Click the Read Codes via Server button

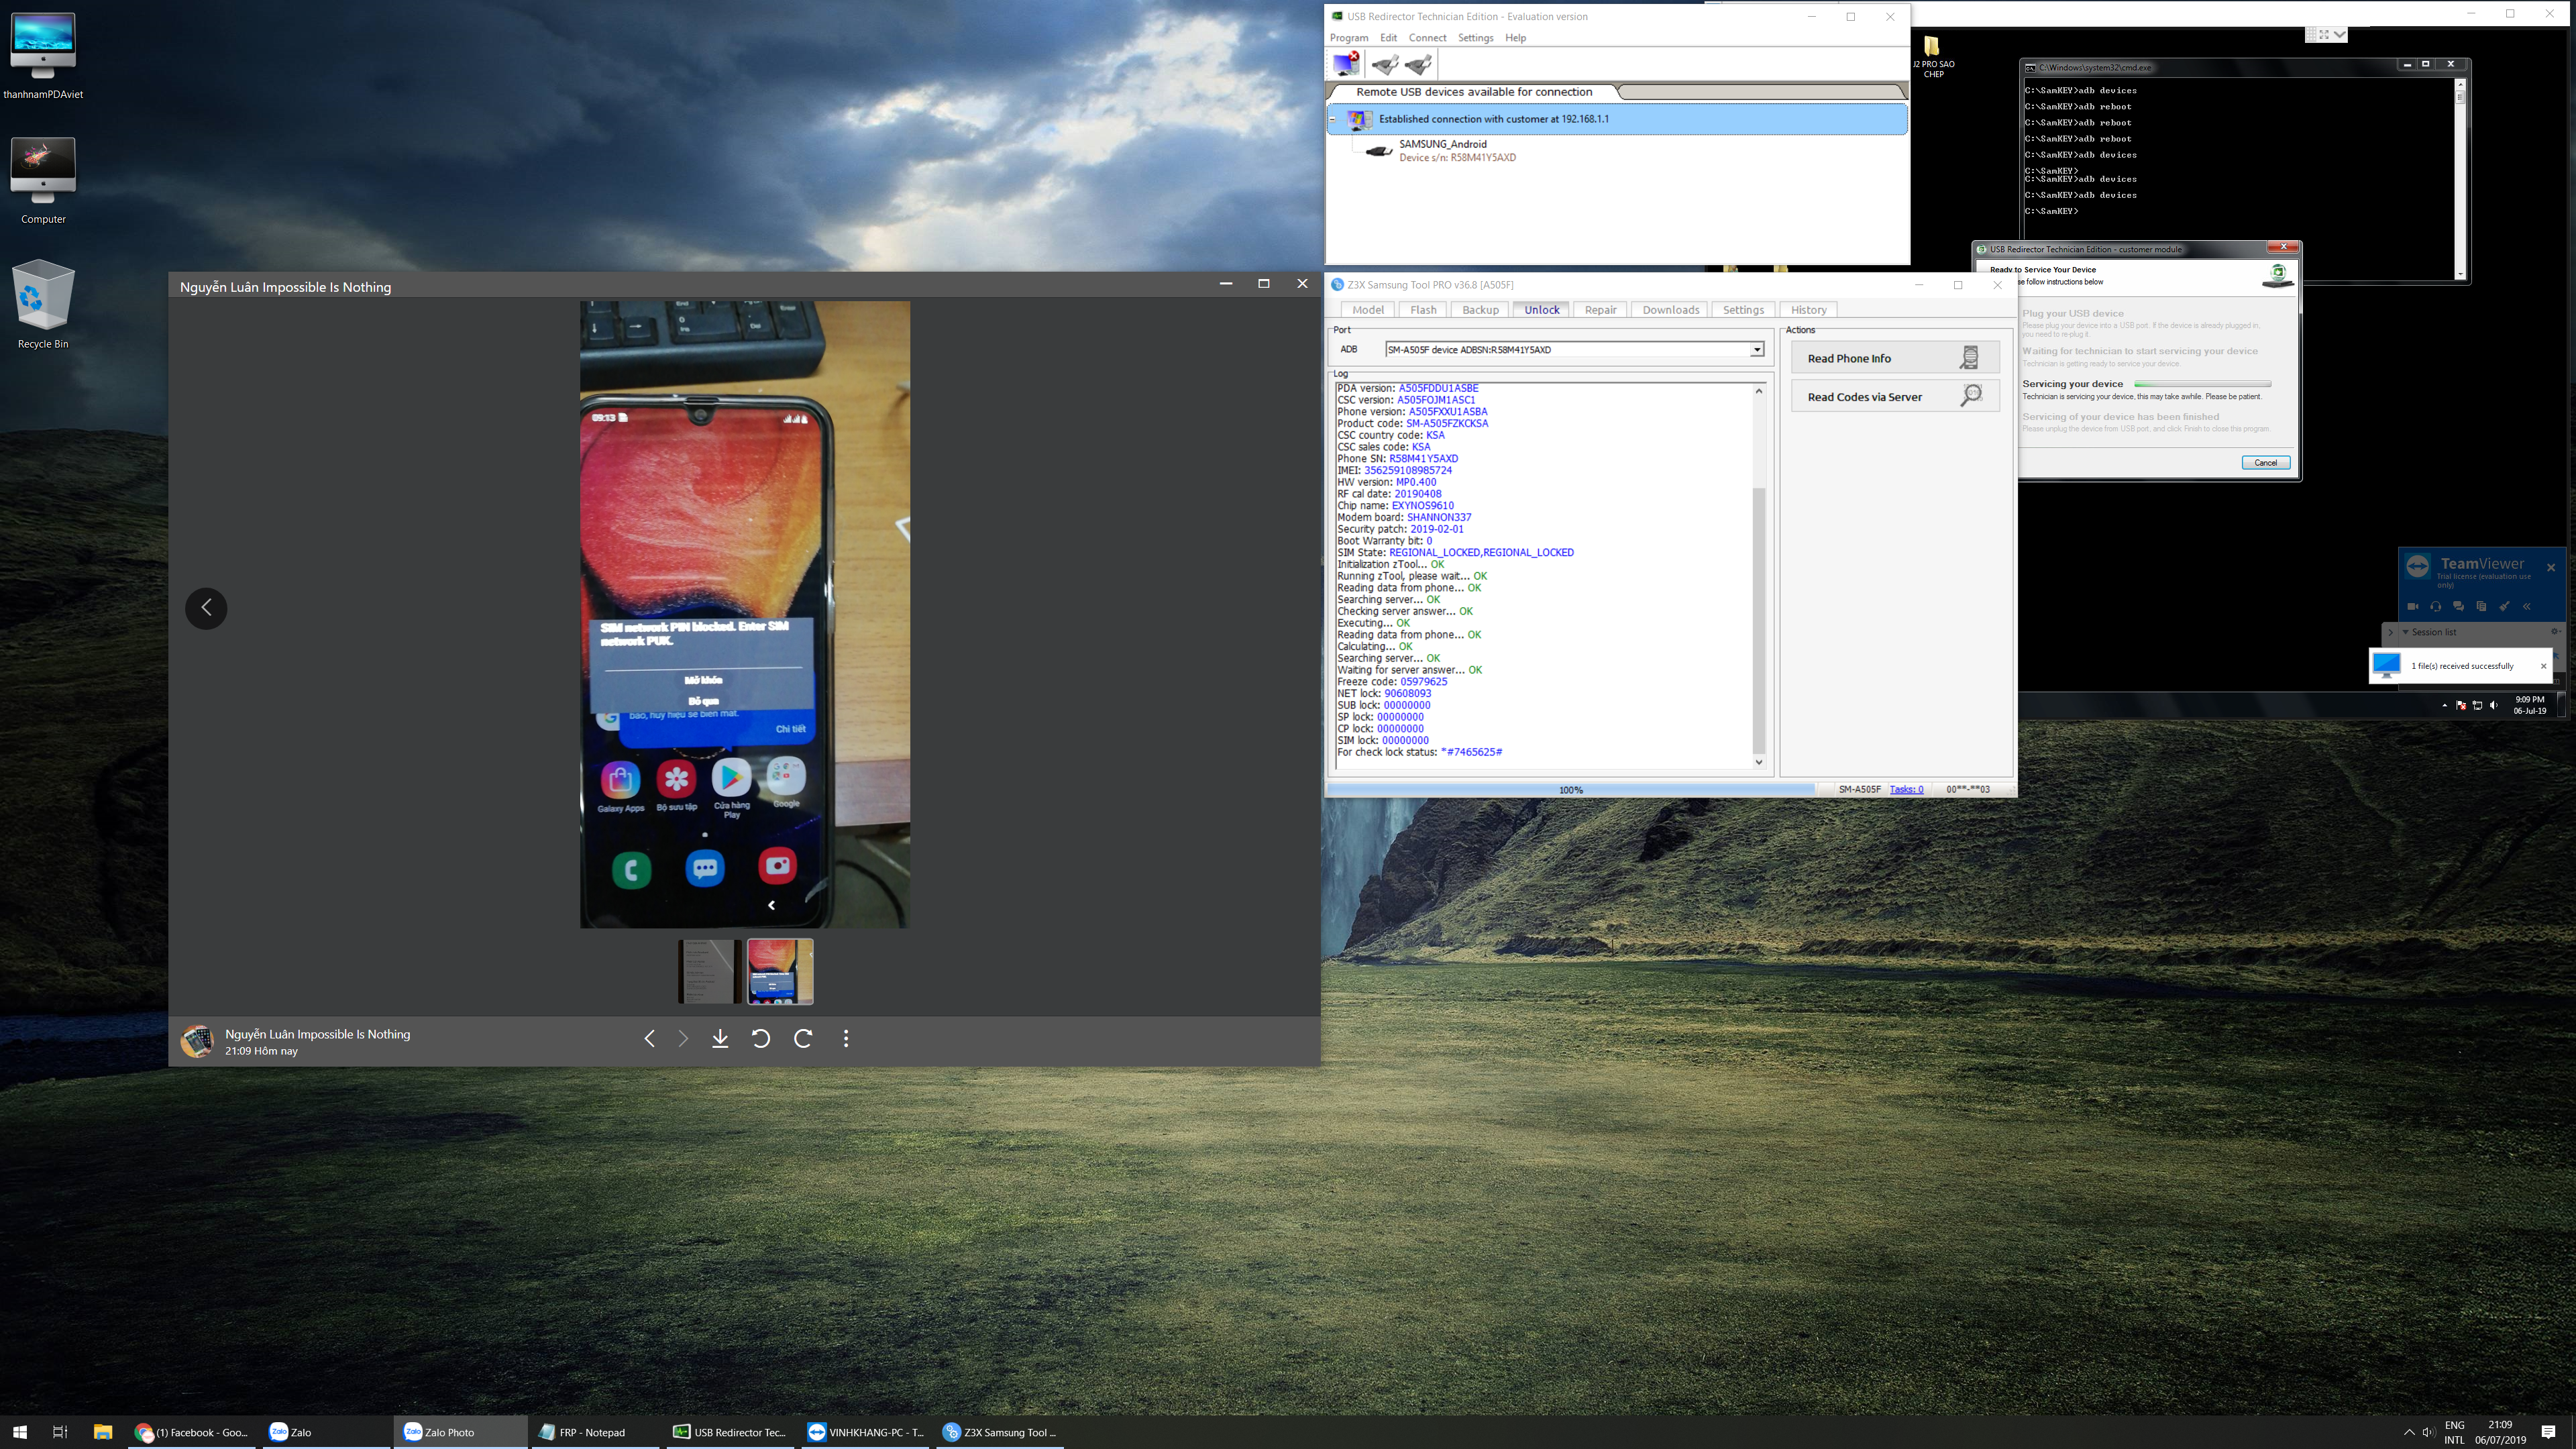click(x=1895, y=396)
